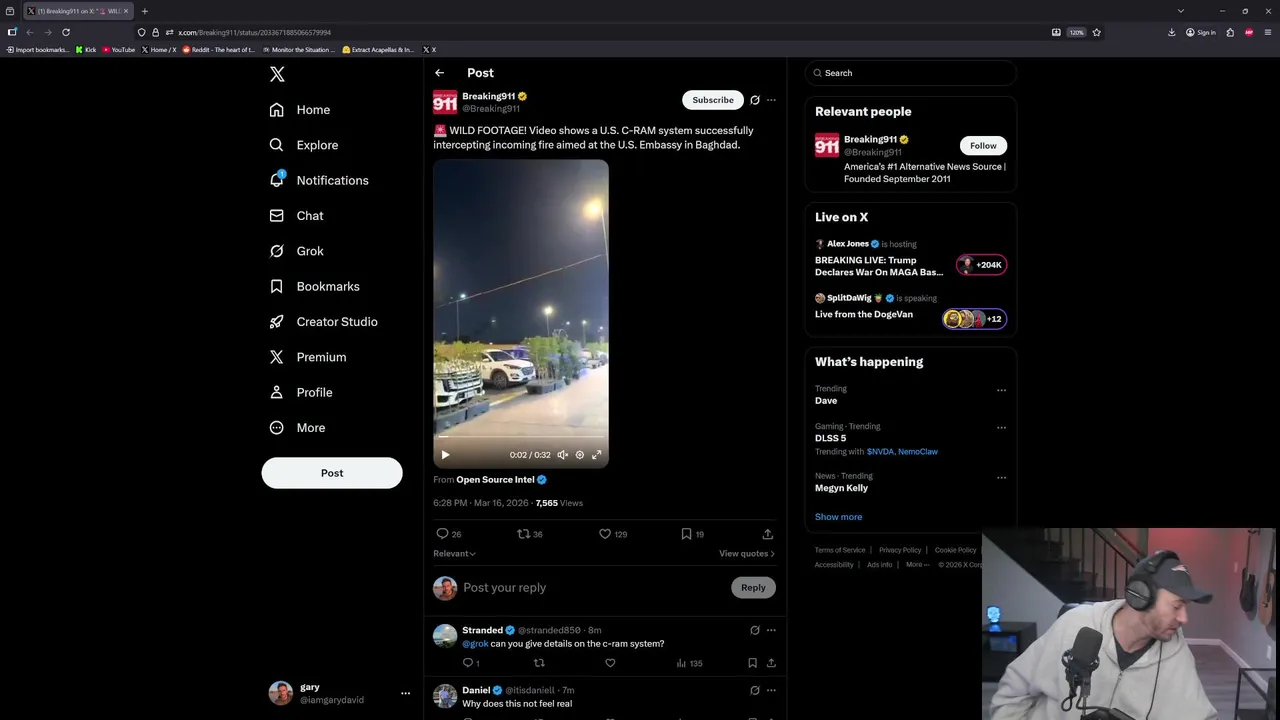
Task: Click the grey Reply button
Action: pos(753,588)
